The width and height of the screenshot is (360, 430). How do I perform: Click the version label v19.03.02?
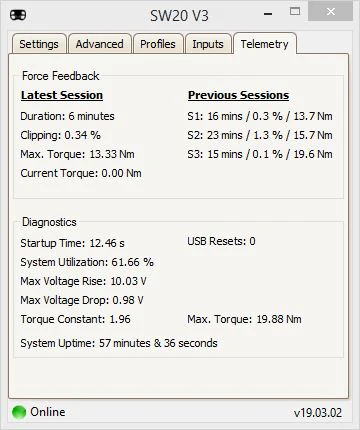click(x=318, y=413)
